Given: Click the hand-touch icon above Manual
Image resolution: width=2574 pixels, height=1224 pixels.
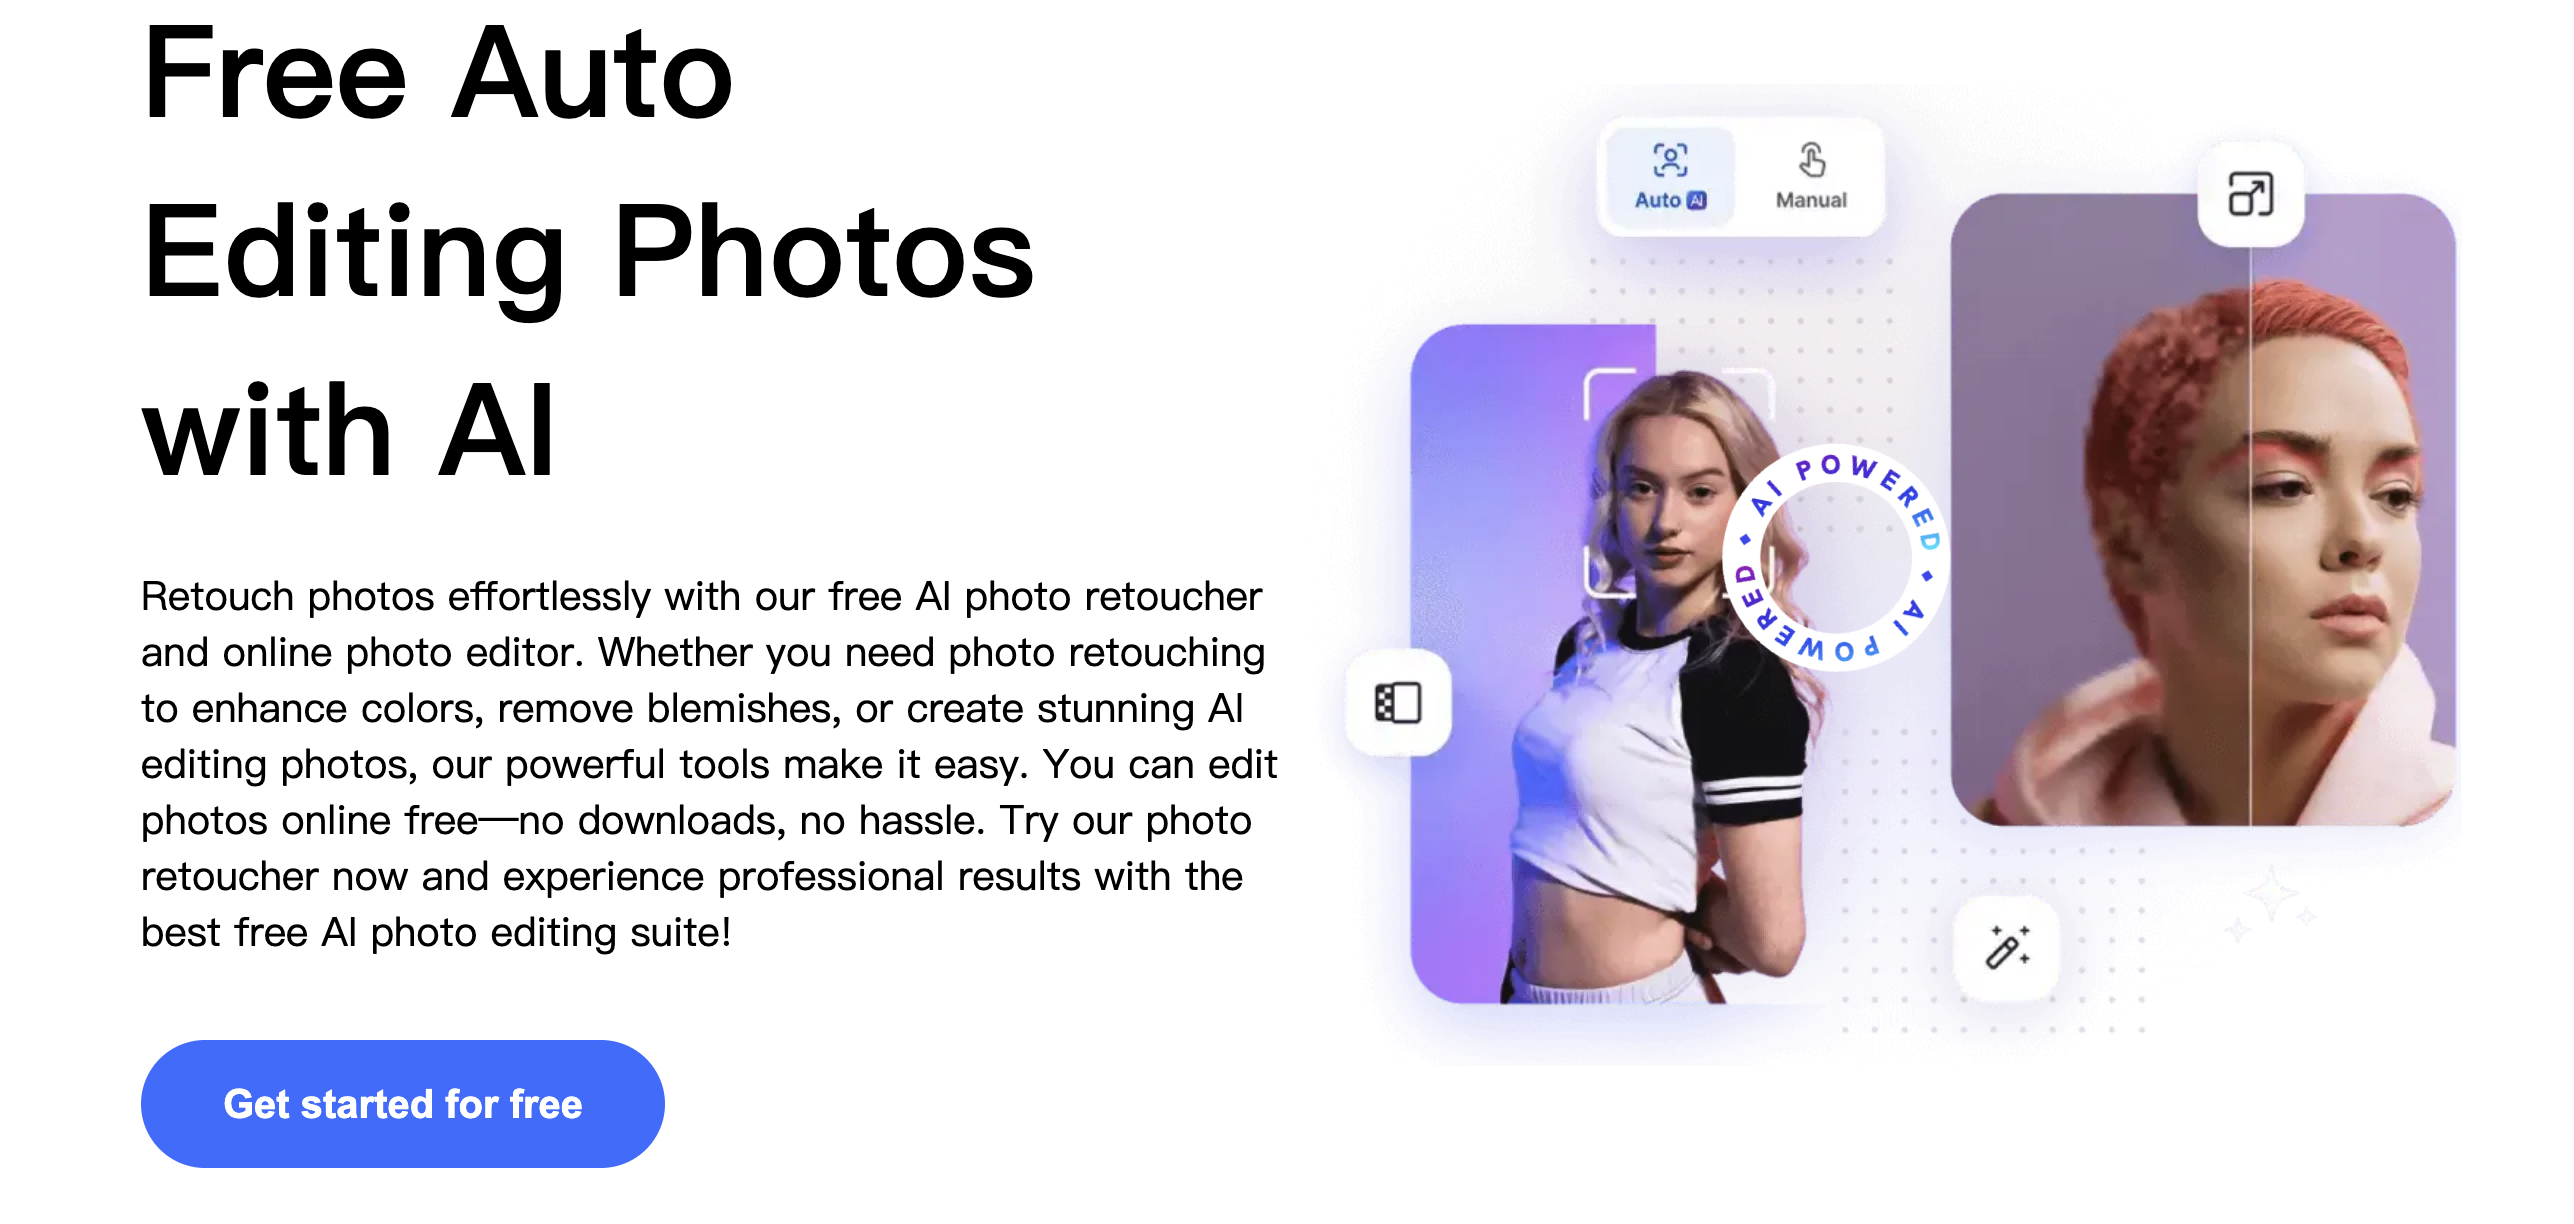Looking at the screenshot, I should click(x=1812, y=160).
